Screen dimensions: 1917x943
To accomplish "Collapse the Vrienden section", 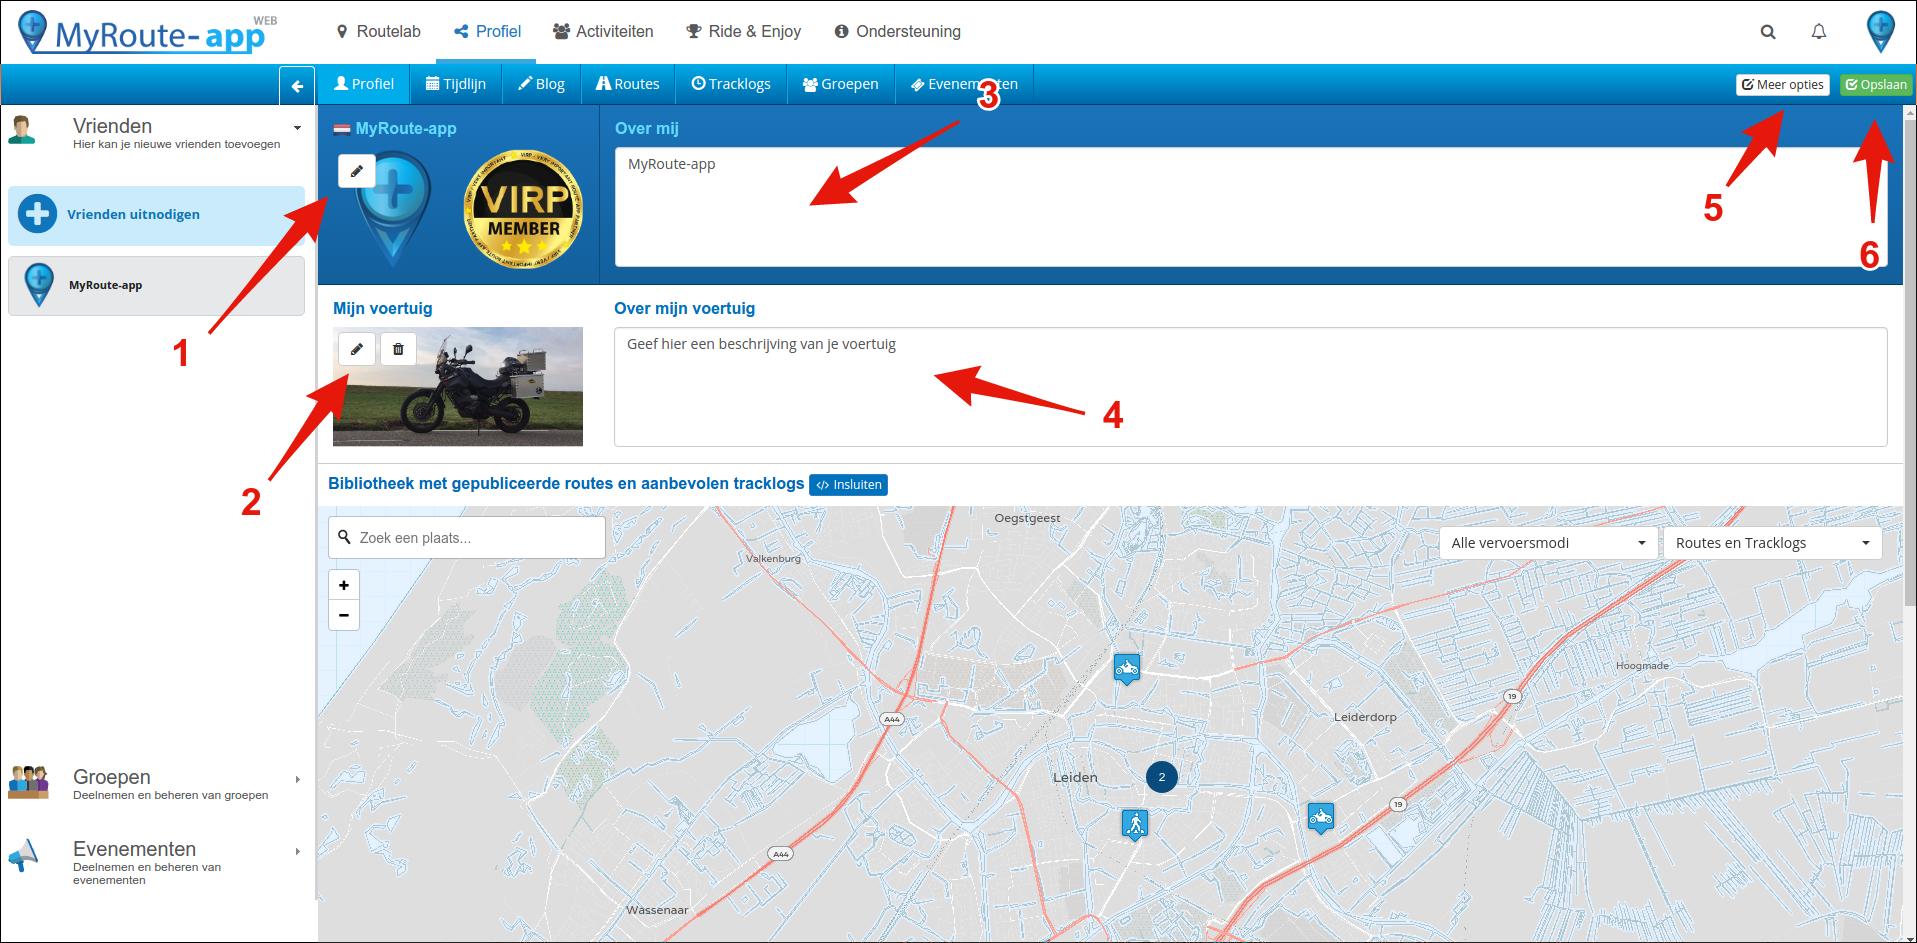I will coord(297,128).
